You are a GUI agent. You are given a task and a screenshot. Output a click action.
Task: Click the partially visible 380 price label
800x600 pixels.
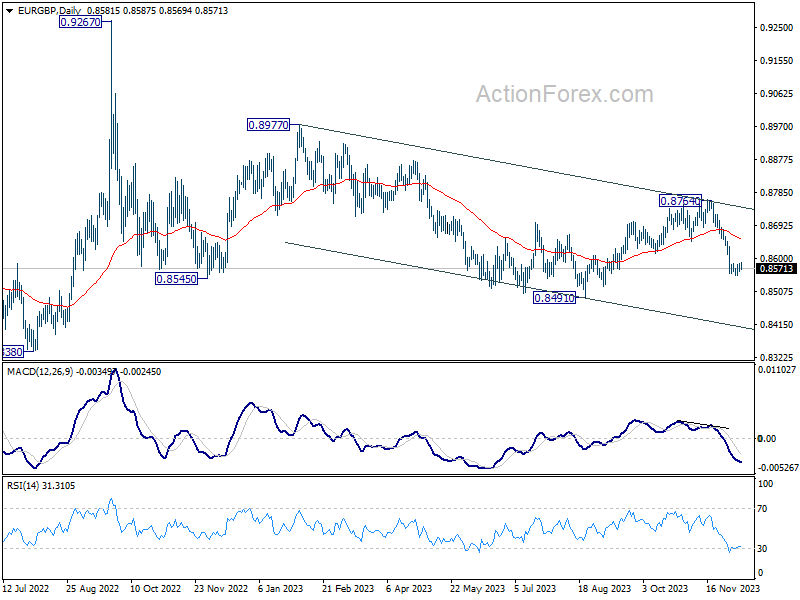13,352
